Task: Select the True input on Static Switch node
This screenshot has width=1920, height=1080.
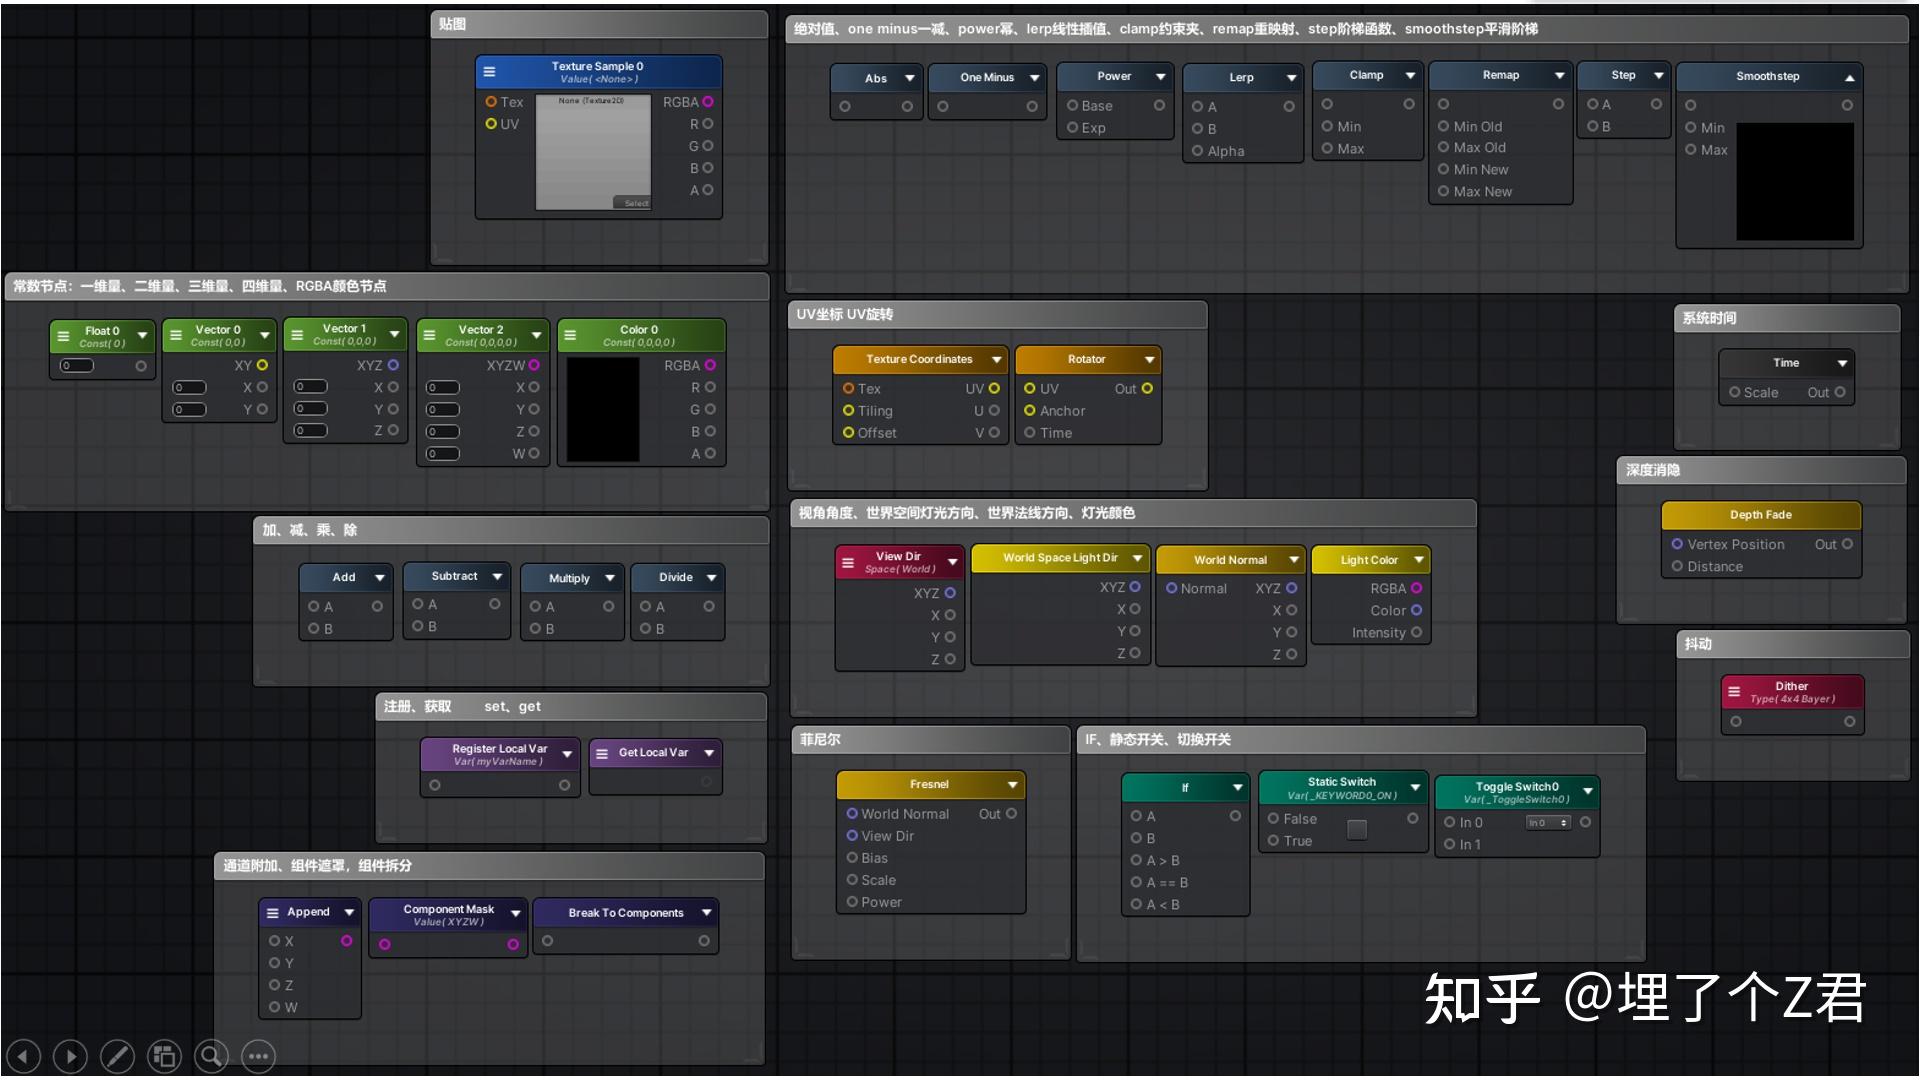Action: 1271,840
